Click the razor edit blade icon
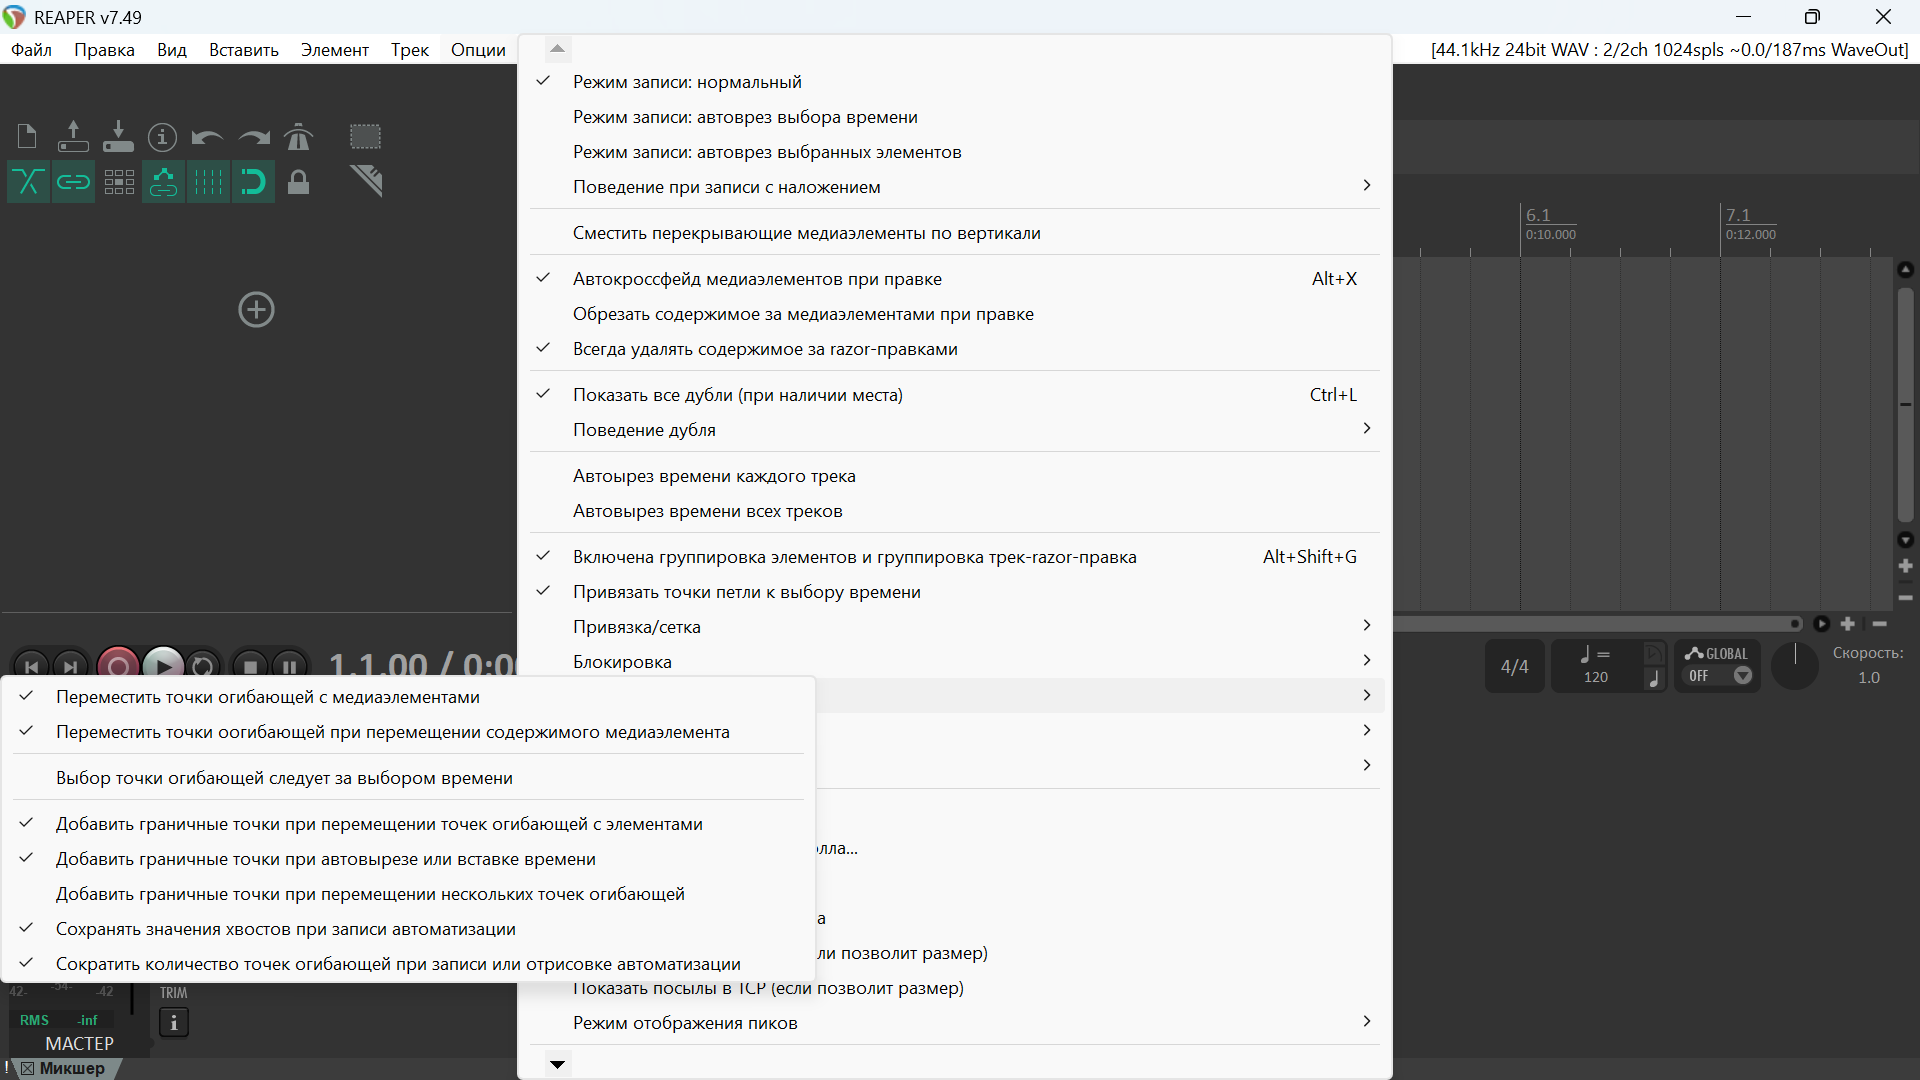Image resolution: width=1920 pixels, height=1080 pixels. pos(366,181)
